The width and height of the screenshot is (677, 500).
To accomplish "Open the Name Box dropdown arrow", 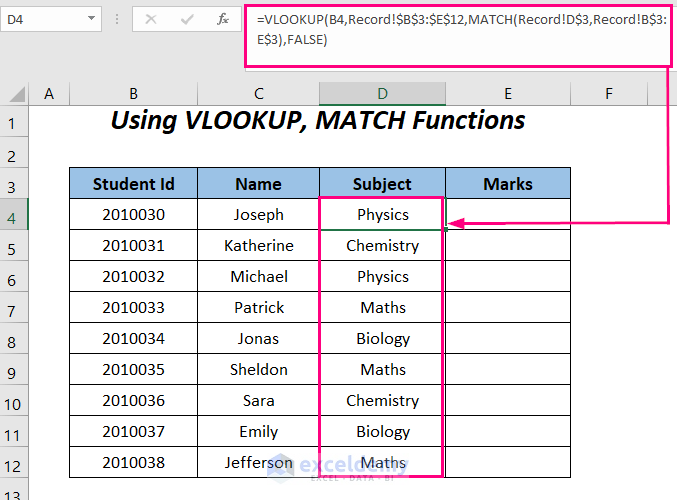I will [91, 19].
